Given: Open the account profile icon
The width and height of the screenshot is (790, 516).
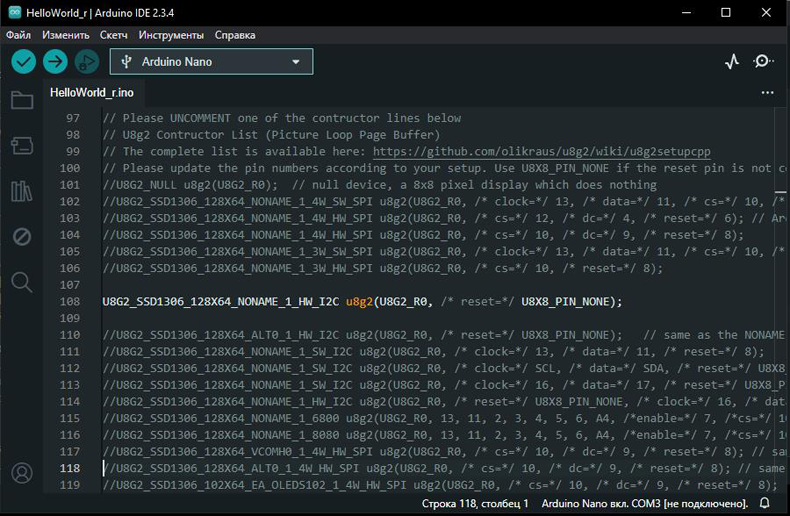Looking at the screenshot, I should (x=22, y=473).
